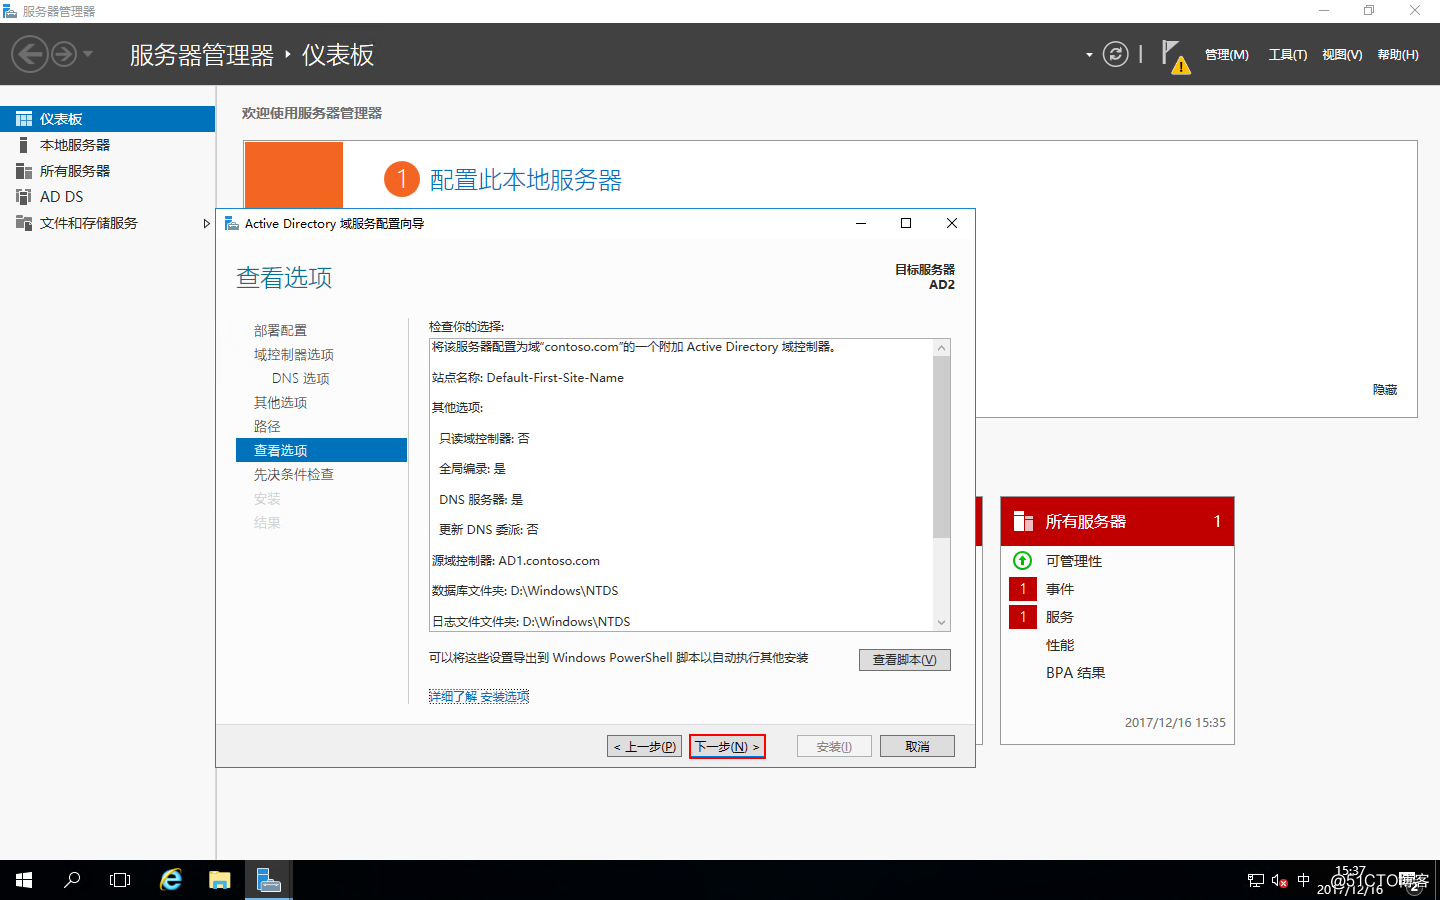Select 查看选项 wizard step

click(321, 450)
